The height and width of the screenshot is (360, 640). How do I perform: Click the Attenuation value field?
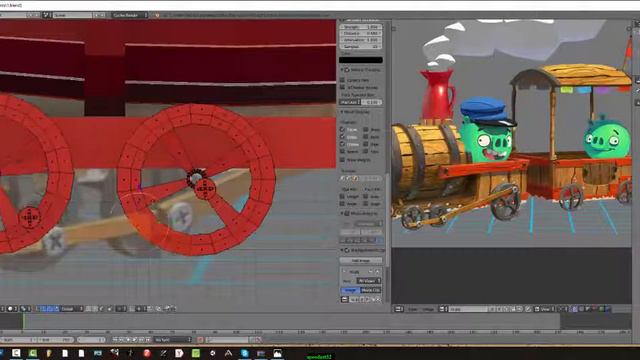coord(361,40)
